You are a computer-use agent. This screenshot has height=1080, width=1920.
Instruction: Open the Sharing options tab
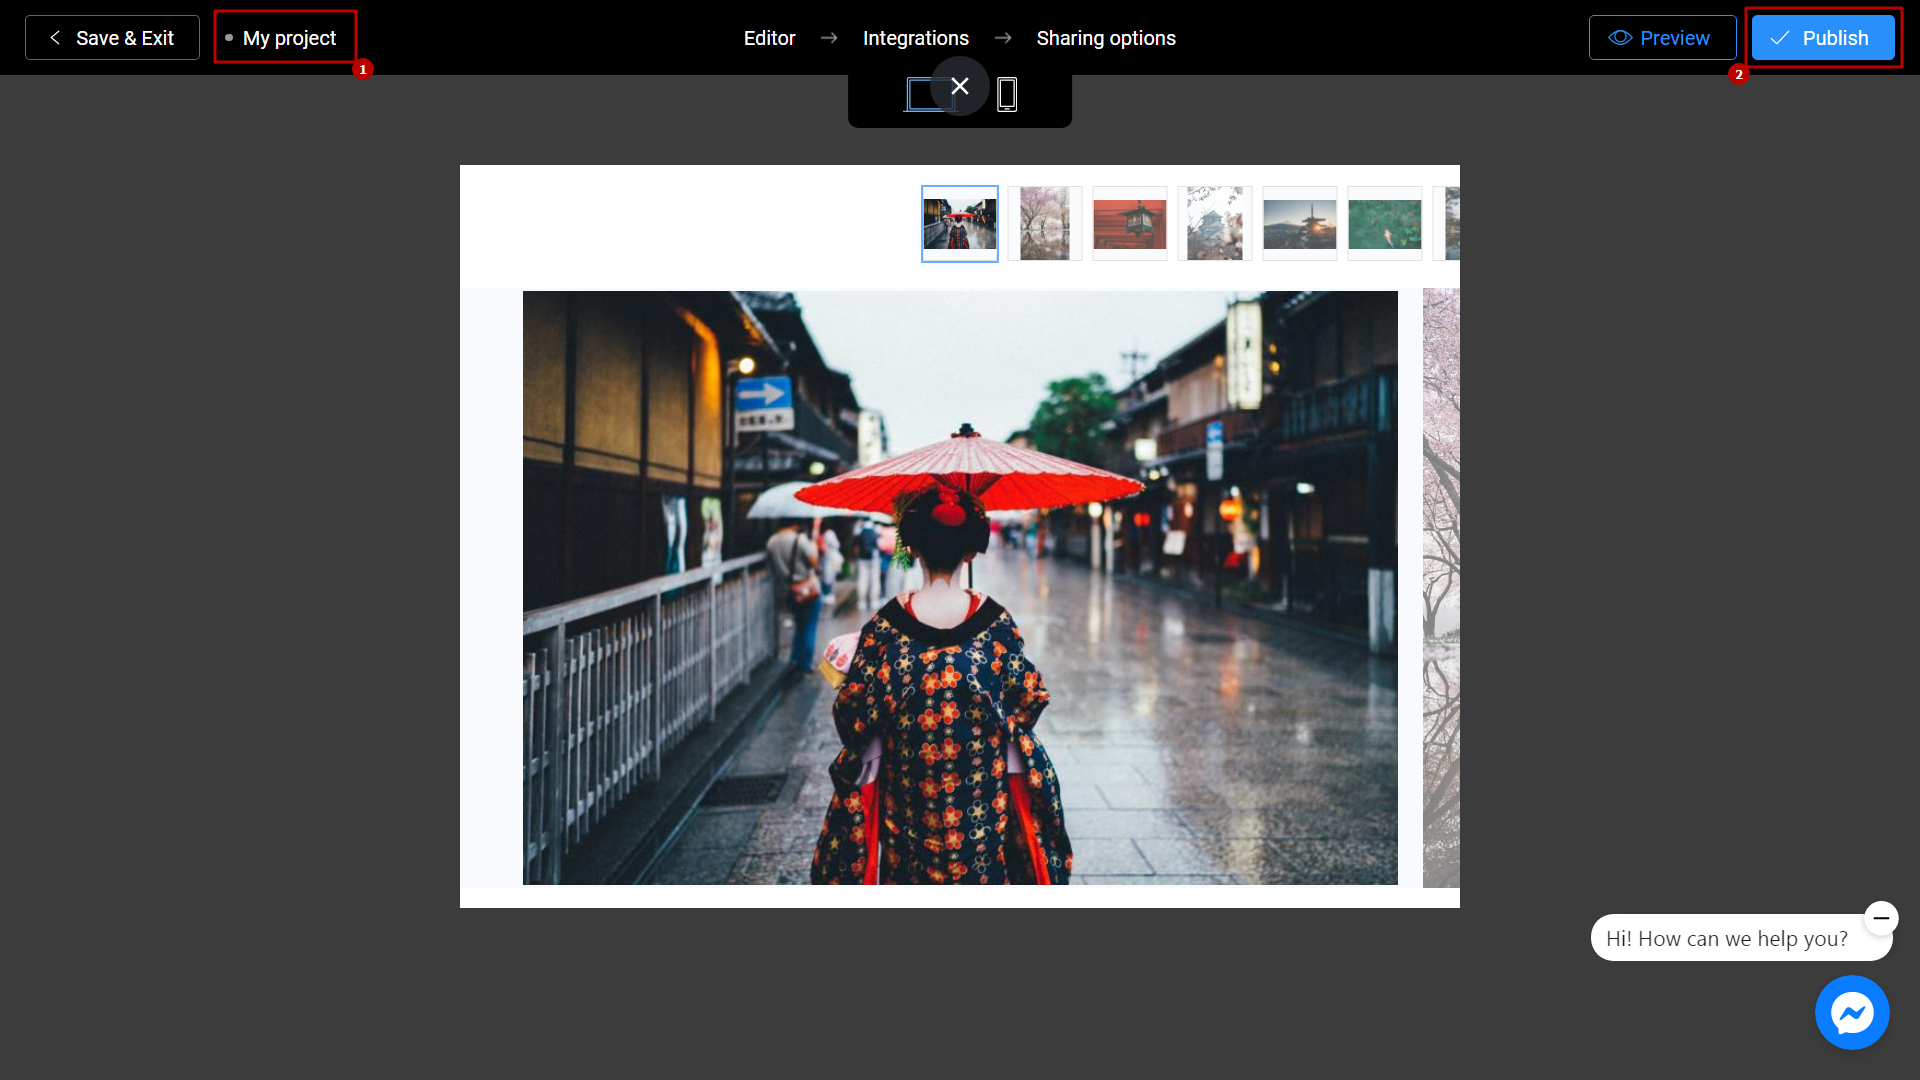pos(1105,37)
